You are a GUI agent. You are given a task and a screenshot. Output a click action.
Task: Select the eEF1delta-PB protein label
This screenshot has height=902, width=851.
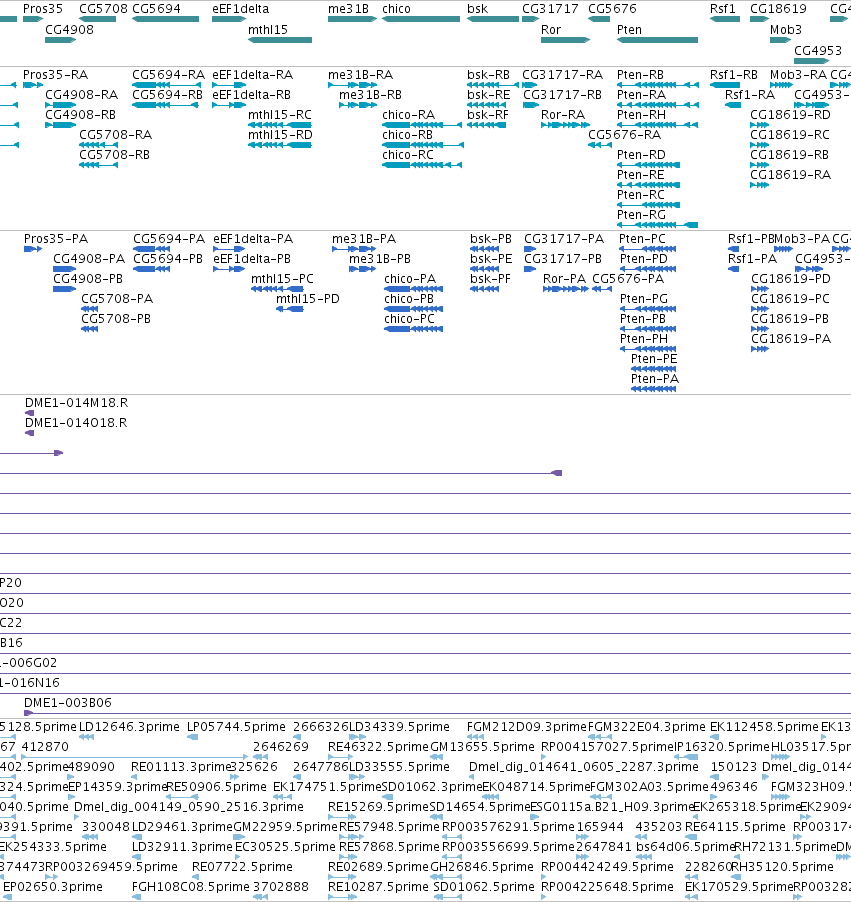tap(251, 259)
